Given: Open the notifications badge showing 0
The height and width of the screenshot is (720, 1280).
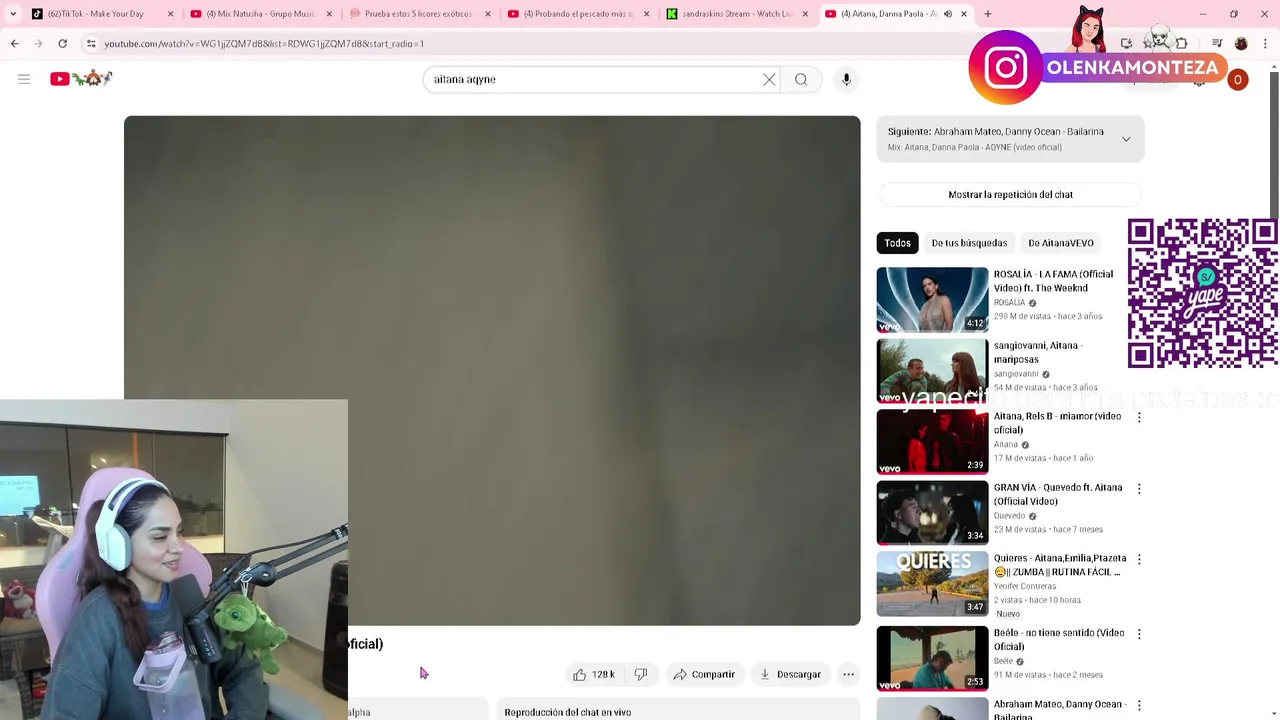Looking at the screenshot, I should point(1237,80).
